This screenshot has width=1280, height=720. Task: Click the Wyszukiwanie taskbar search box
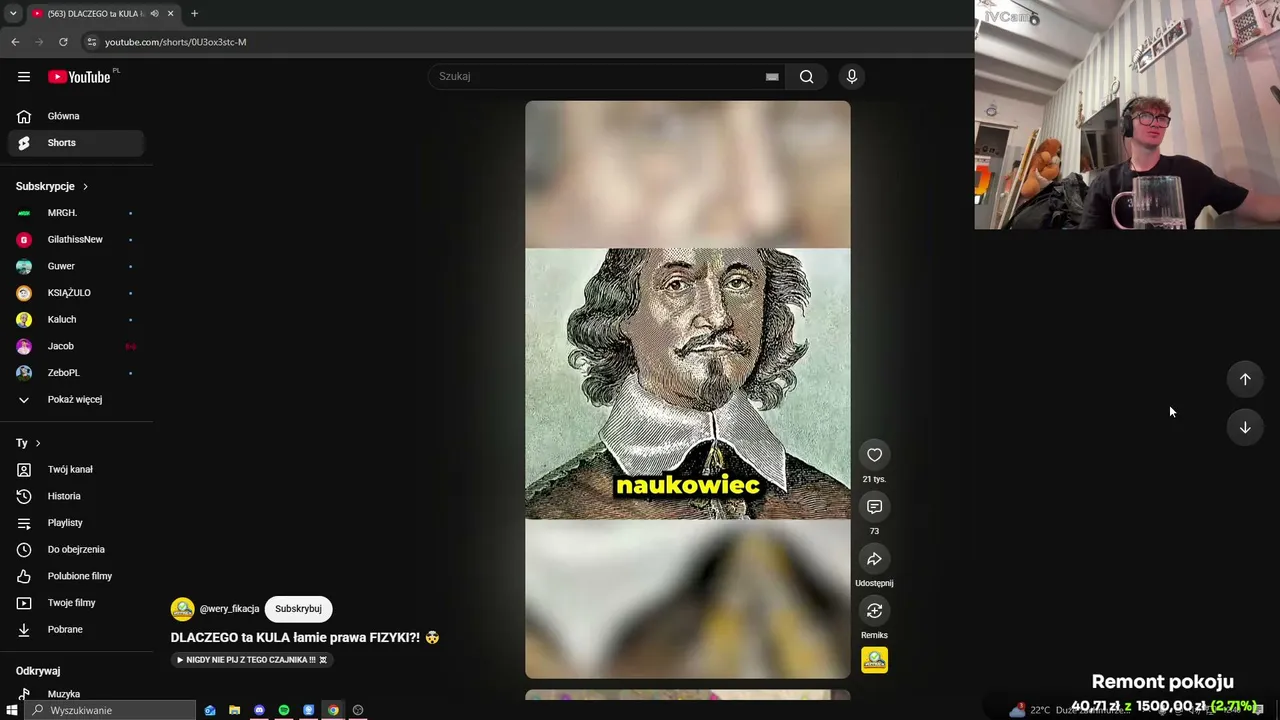pos(110,710)
